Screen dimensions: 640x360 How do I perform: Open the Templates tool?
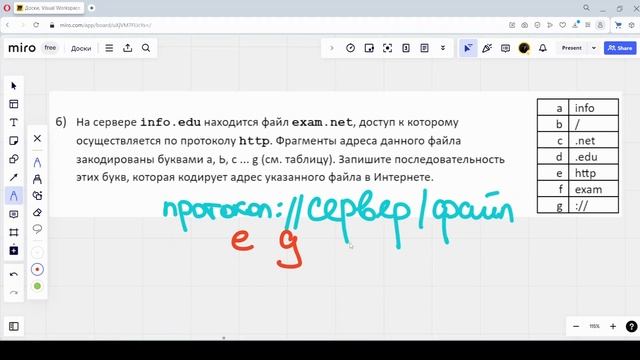click(14, 104)
